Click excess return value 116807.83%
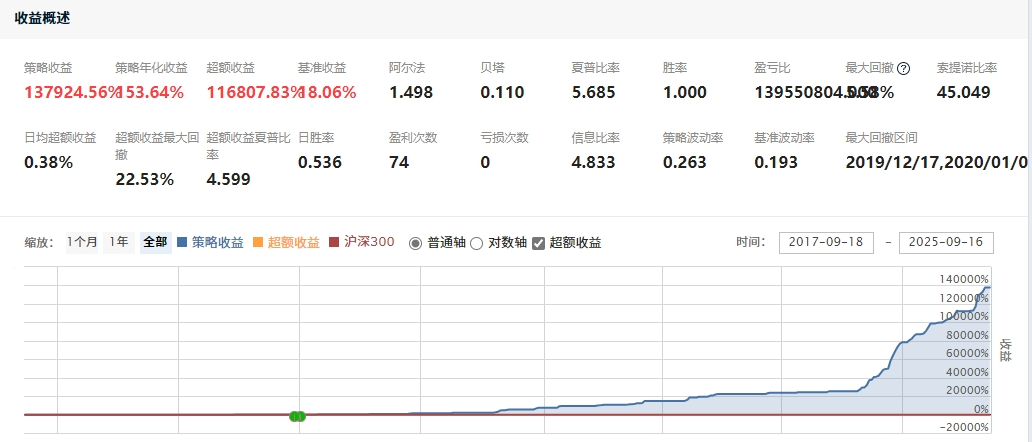The image size is (1032, 442). pos(254,93)
